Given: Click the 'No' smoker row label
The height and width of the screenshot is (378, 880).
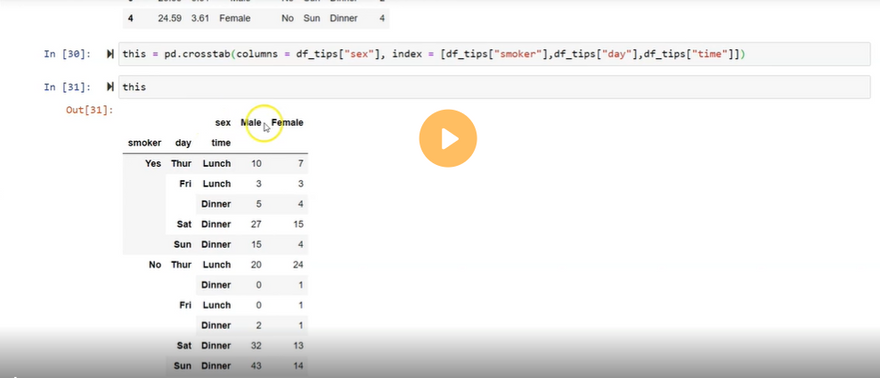Looking at the screenshot, I should click(x=155, y=265).
